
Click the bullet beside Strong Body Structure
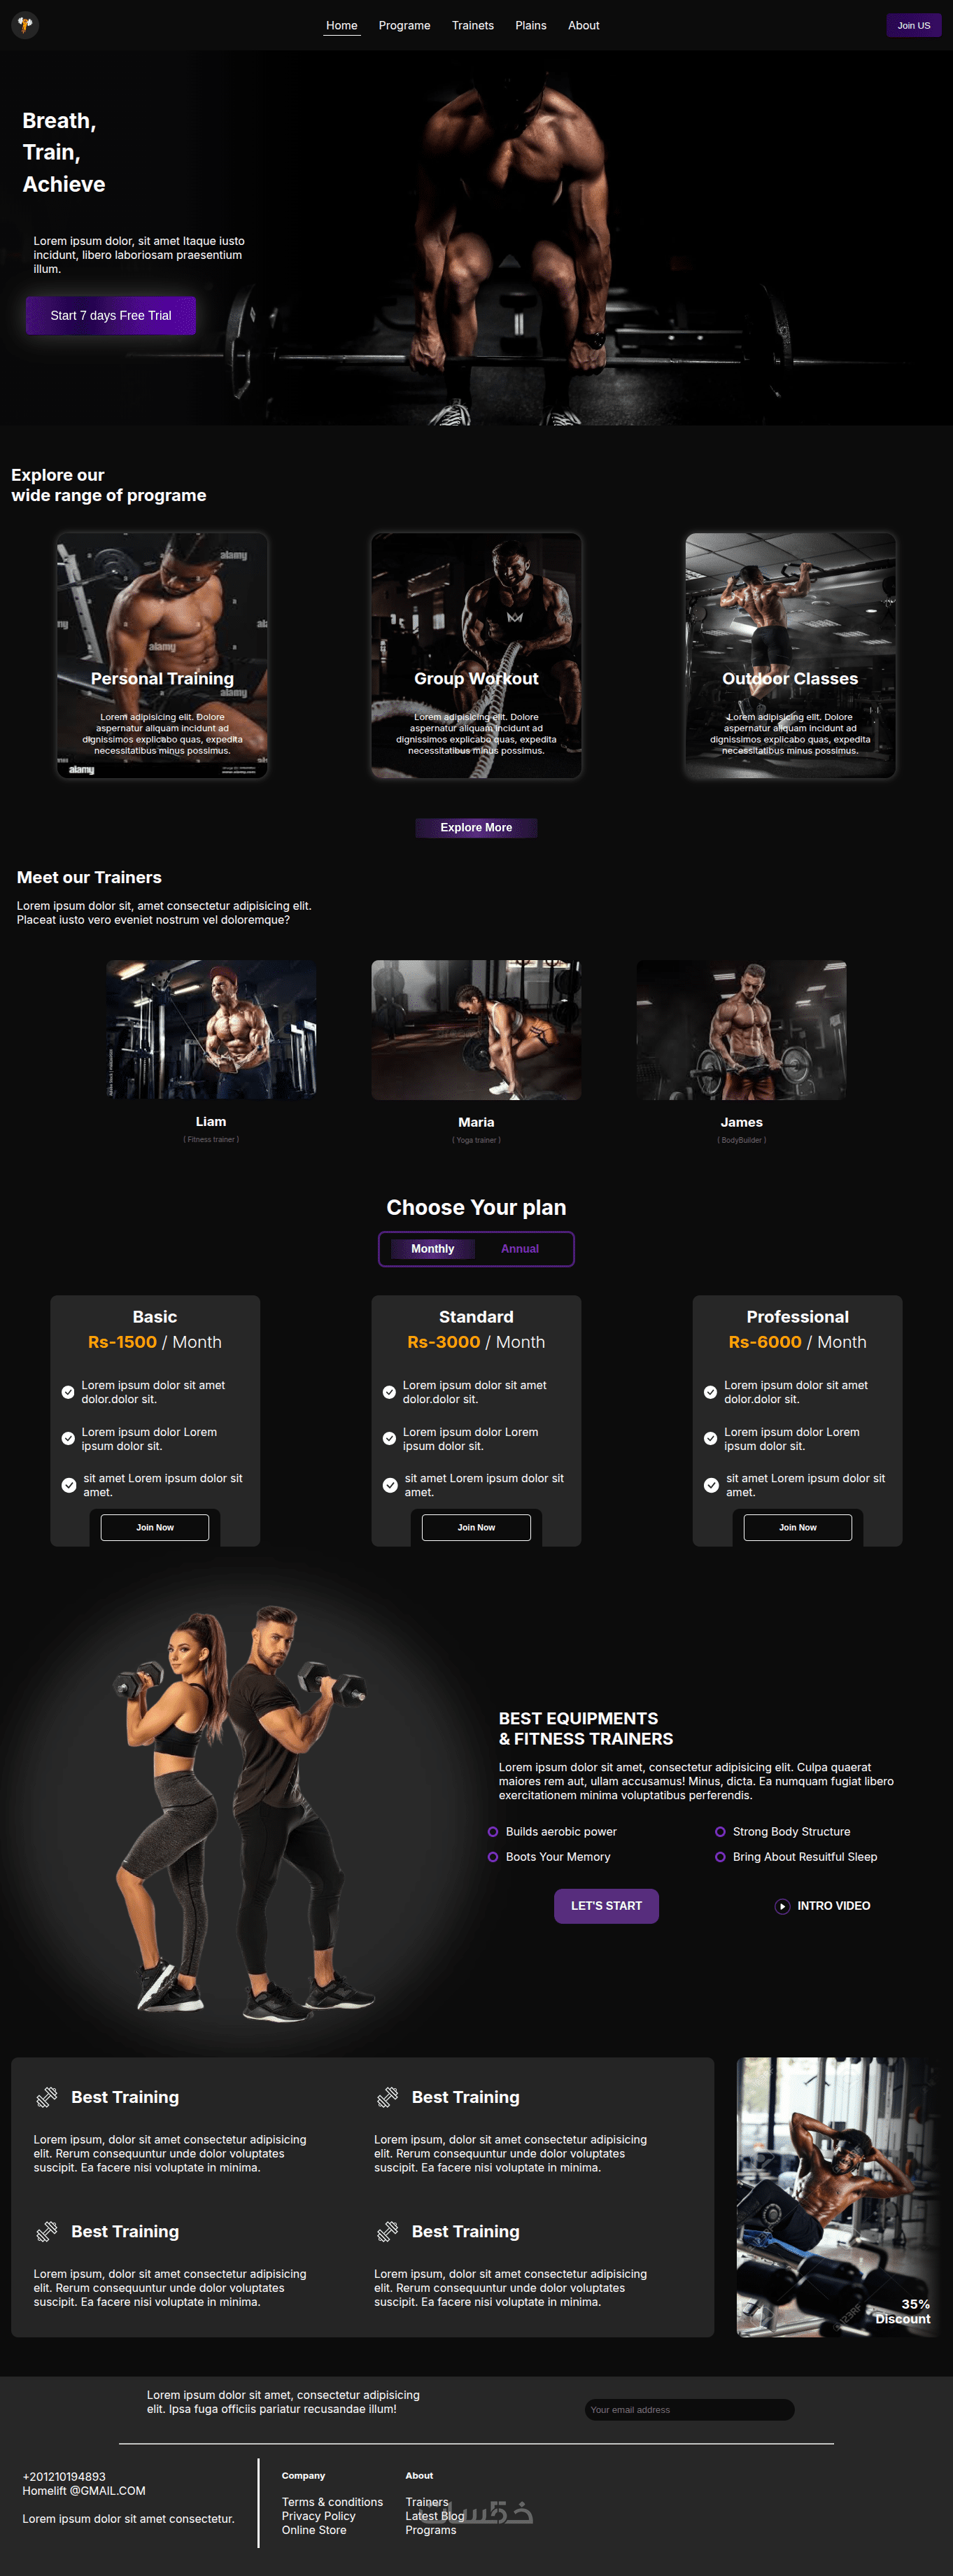pyautogui.click(x=720, y=1832)
